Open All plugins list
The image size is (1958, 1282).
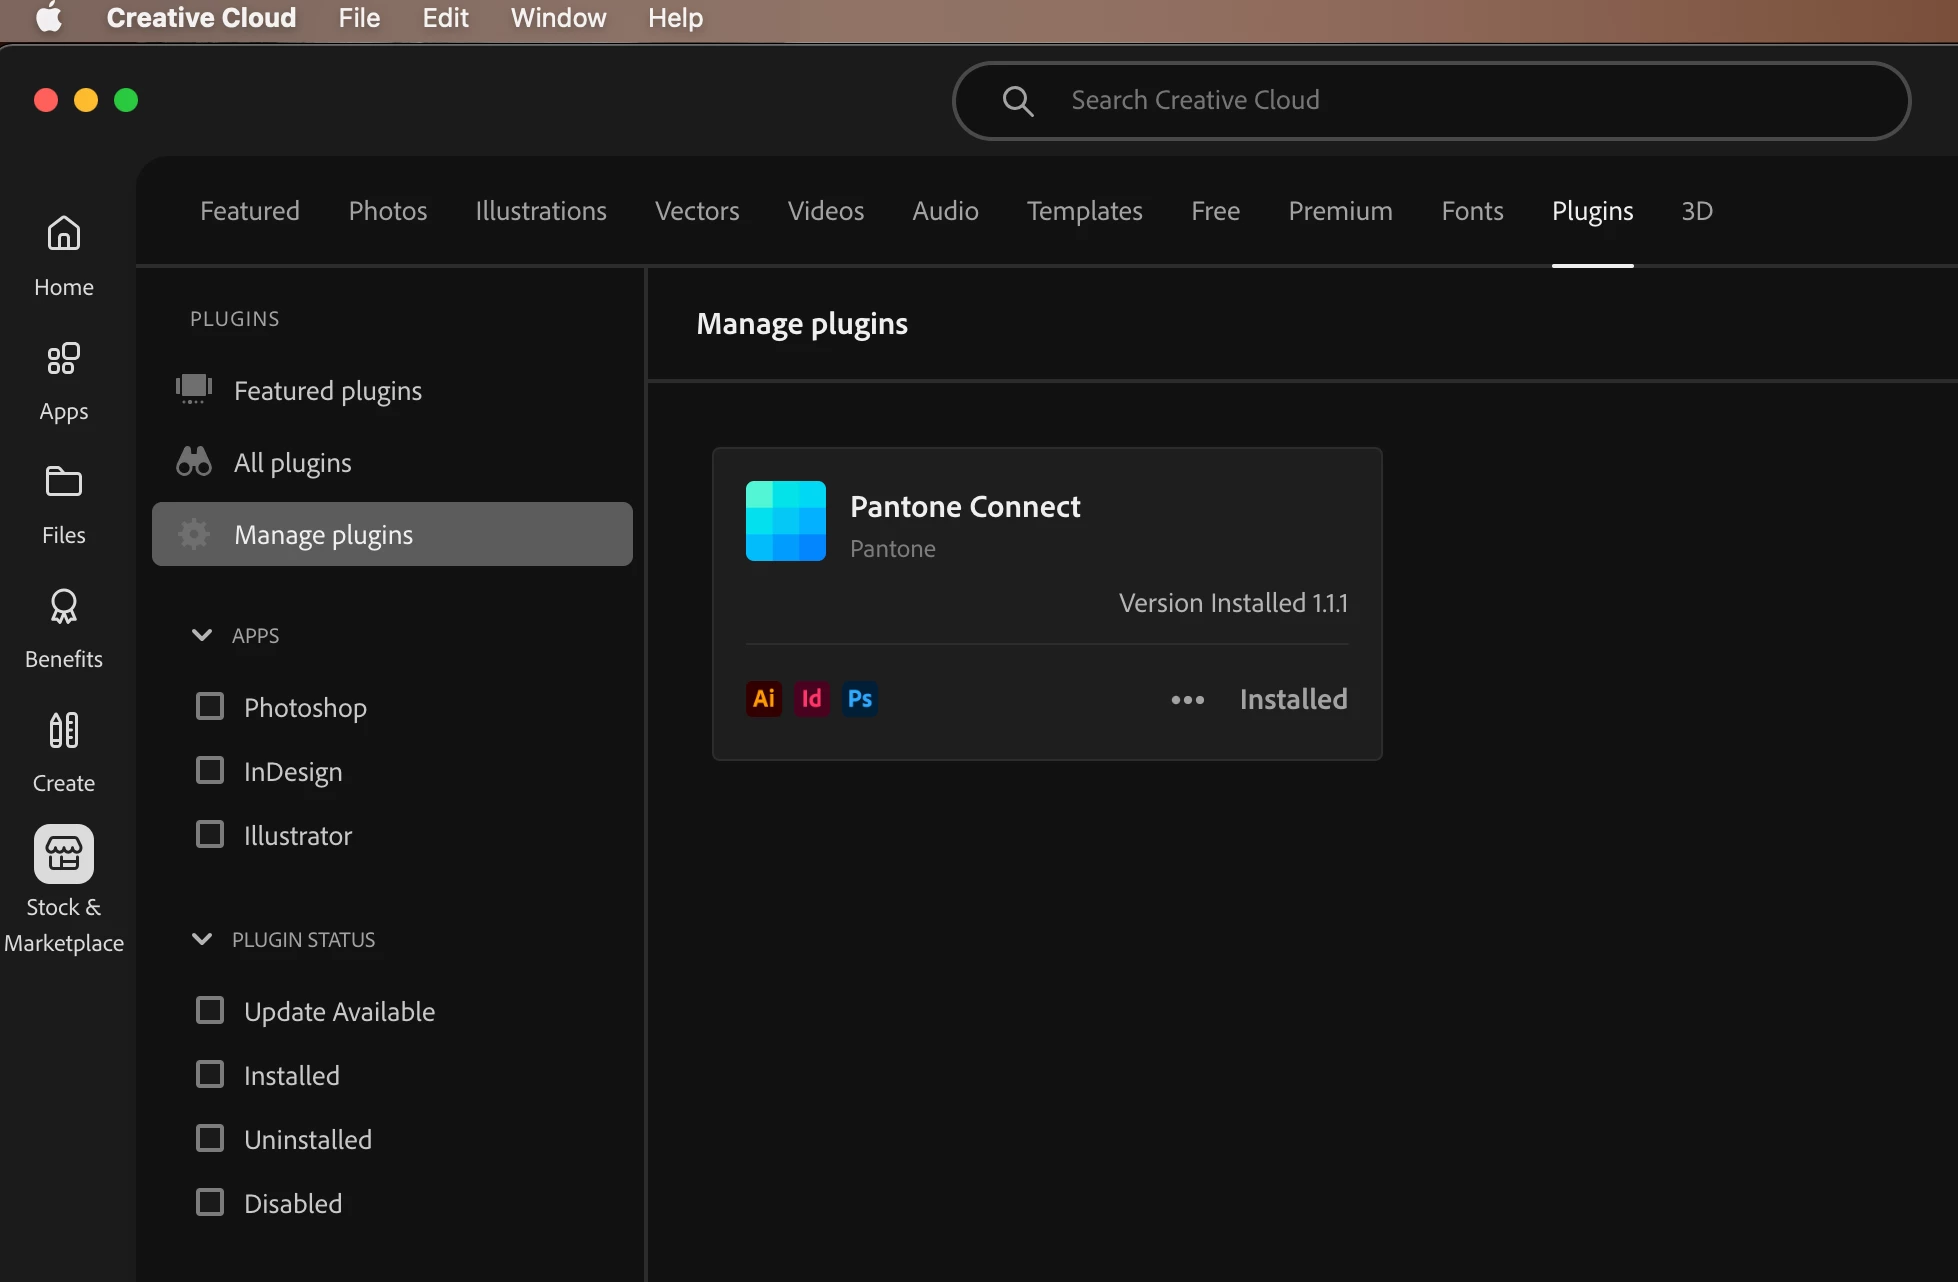tap(292, 463)
